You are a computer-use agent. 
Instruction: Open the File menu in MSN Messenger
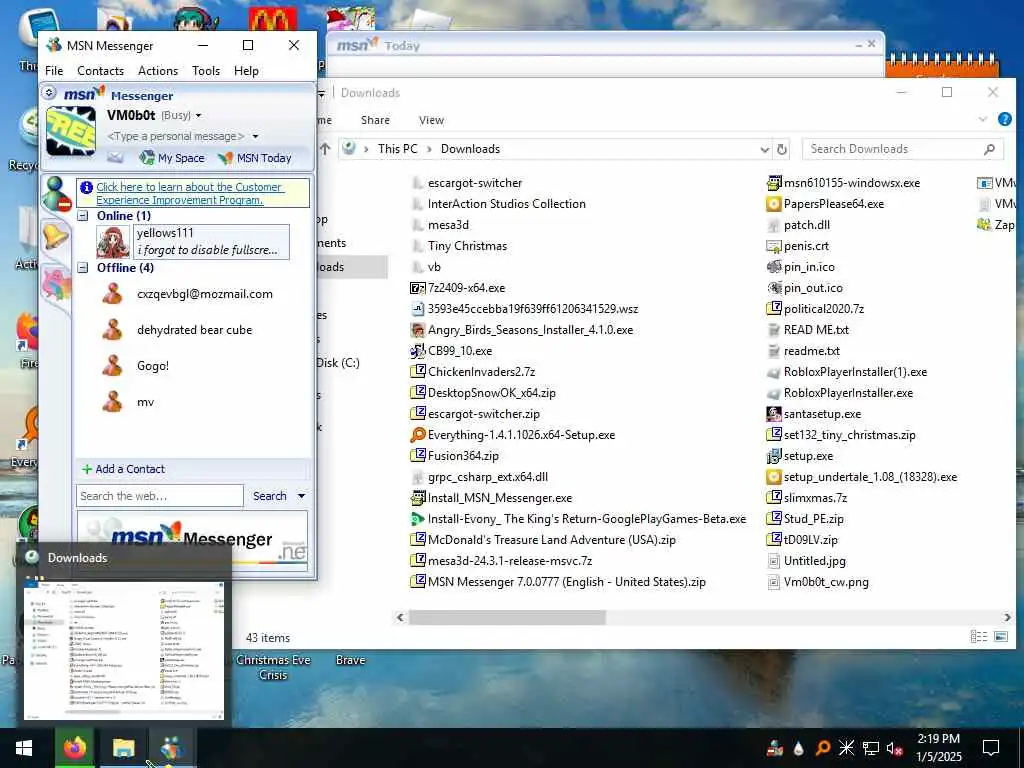[x=54, y=71]
